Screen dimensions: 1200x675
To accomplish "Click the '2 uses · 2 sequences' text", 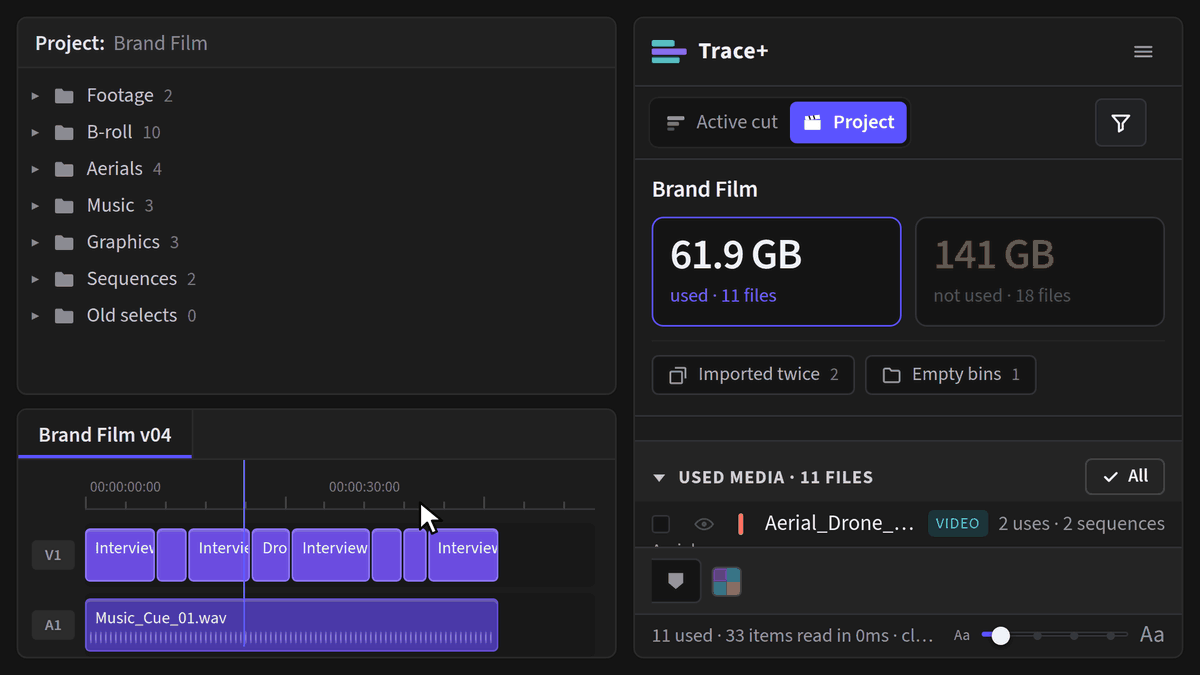I will [x=1081, y=523].
